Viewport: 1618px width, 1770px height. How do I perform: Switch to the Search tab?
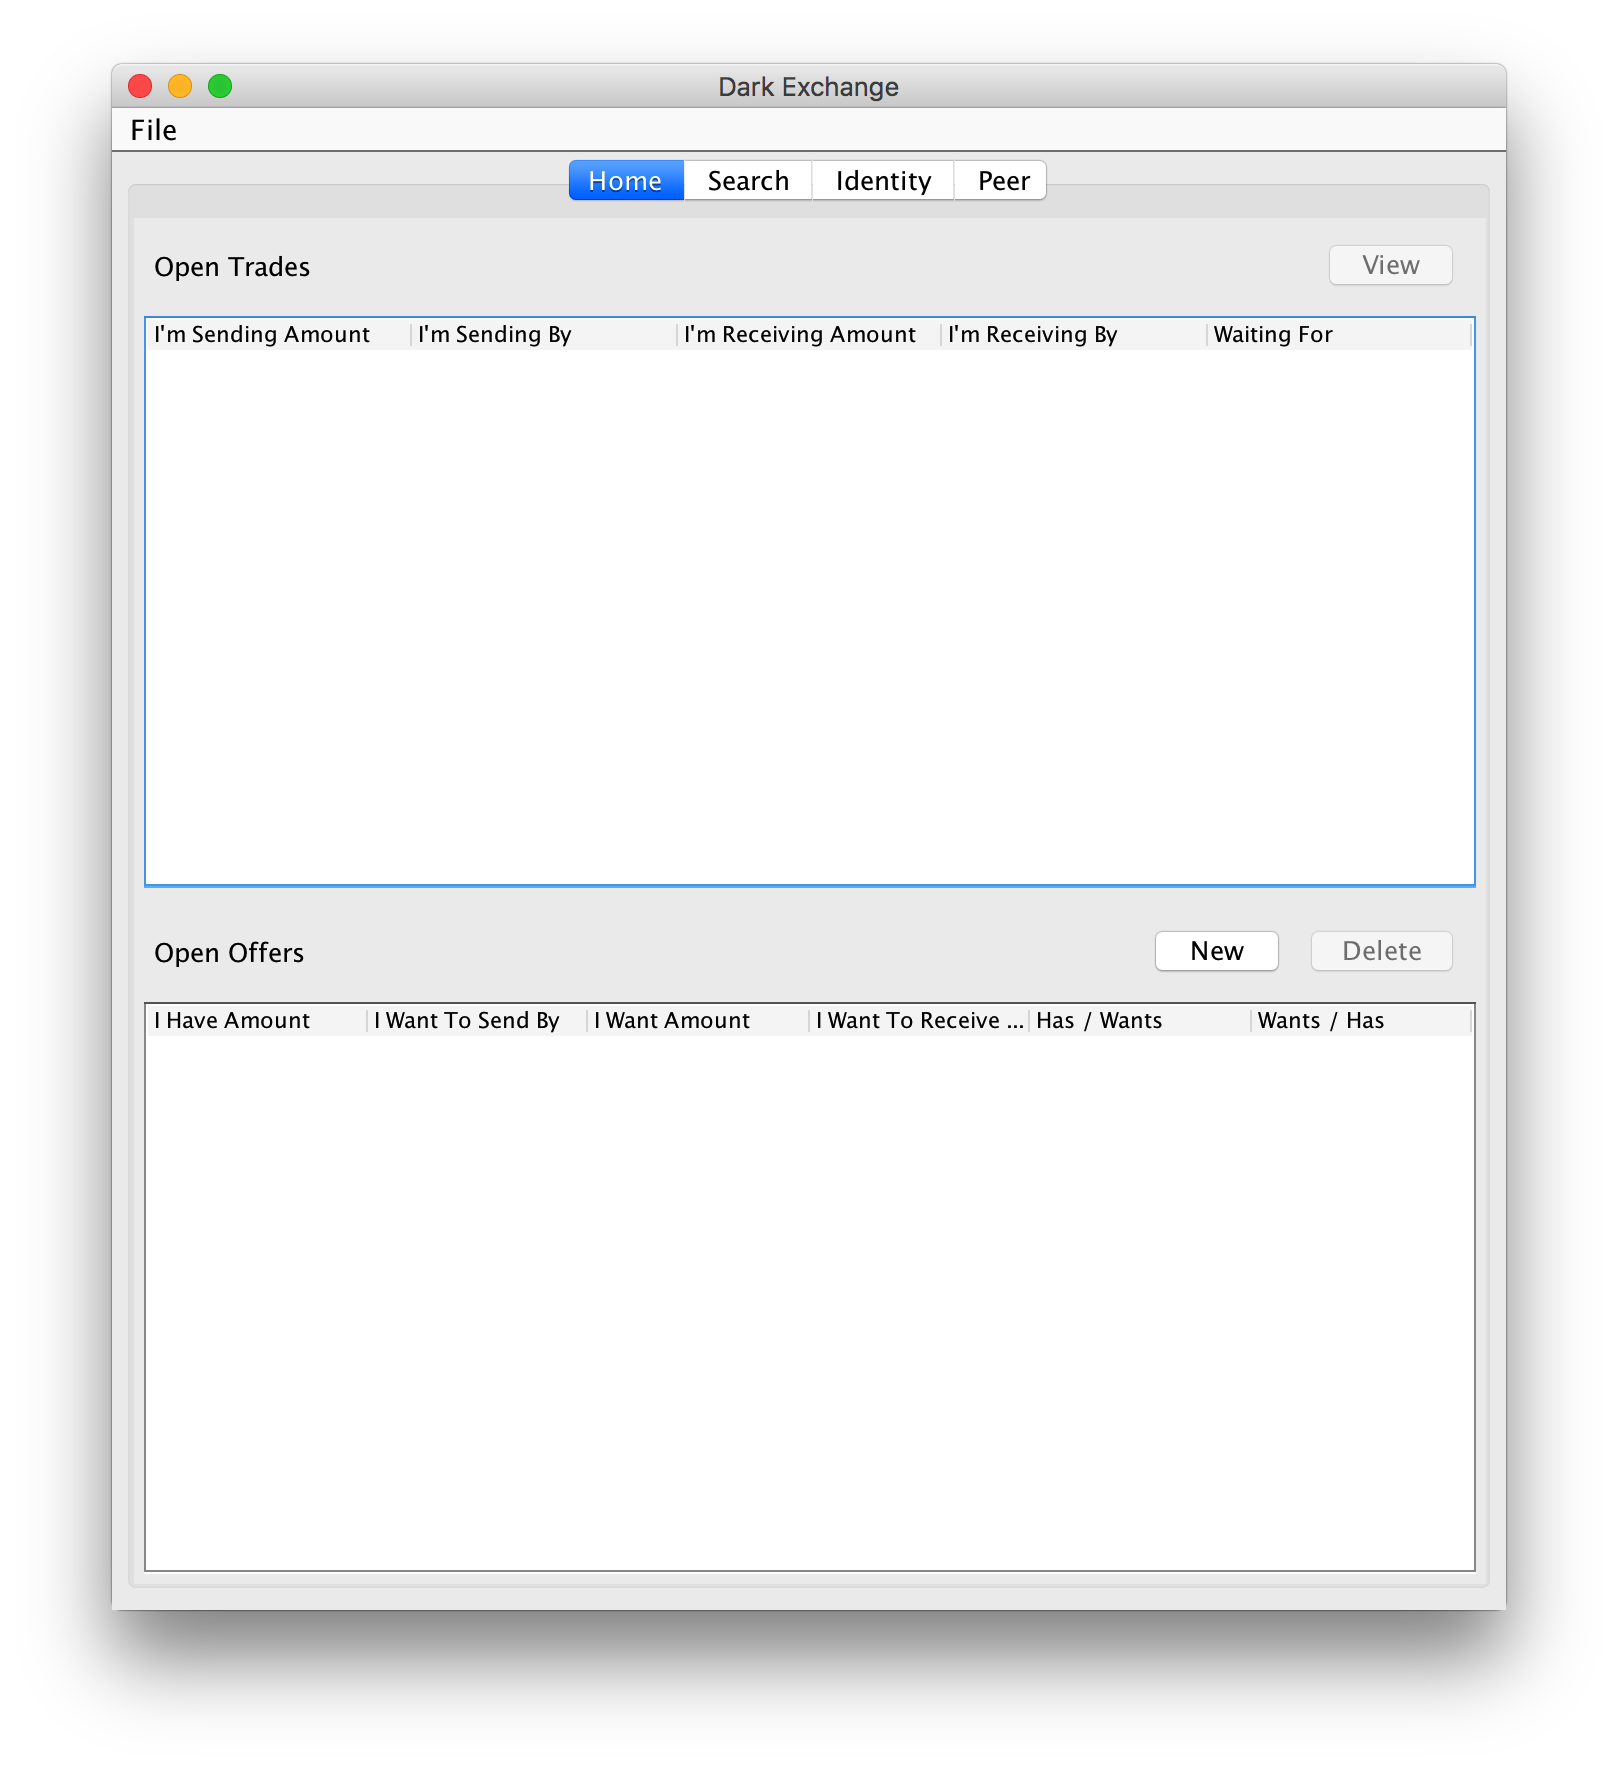coord(747,181)
